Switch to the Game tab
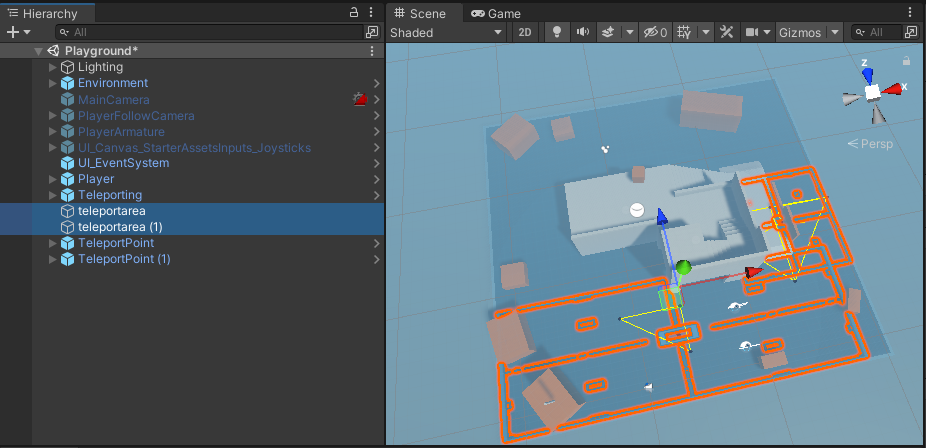This screenshot has width=926, height=448. (496, 13)
